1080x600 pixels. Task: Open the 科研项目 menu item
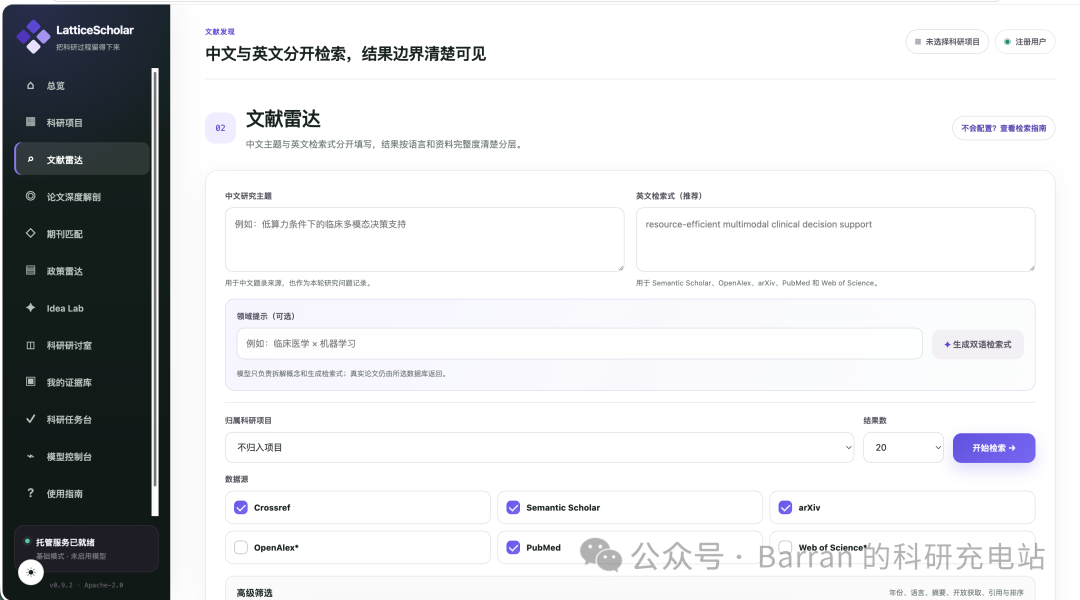point(82,123)
